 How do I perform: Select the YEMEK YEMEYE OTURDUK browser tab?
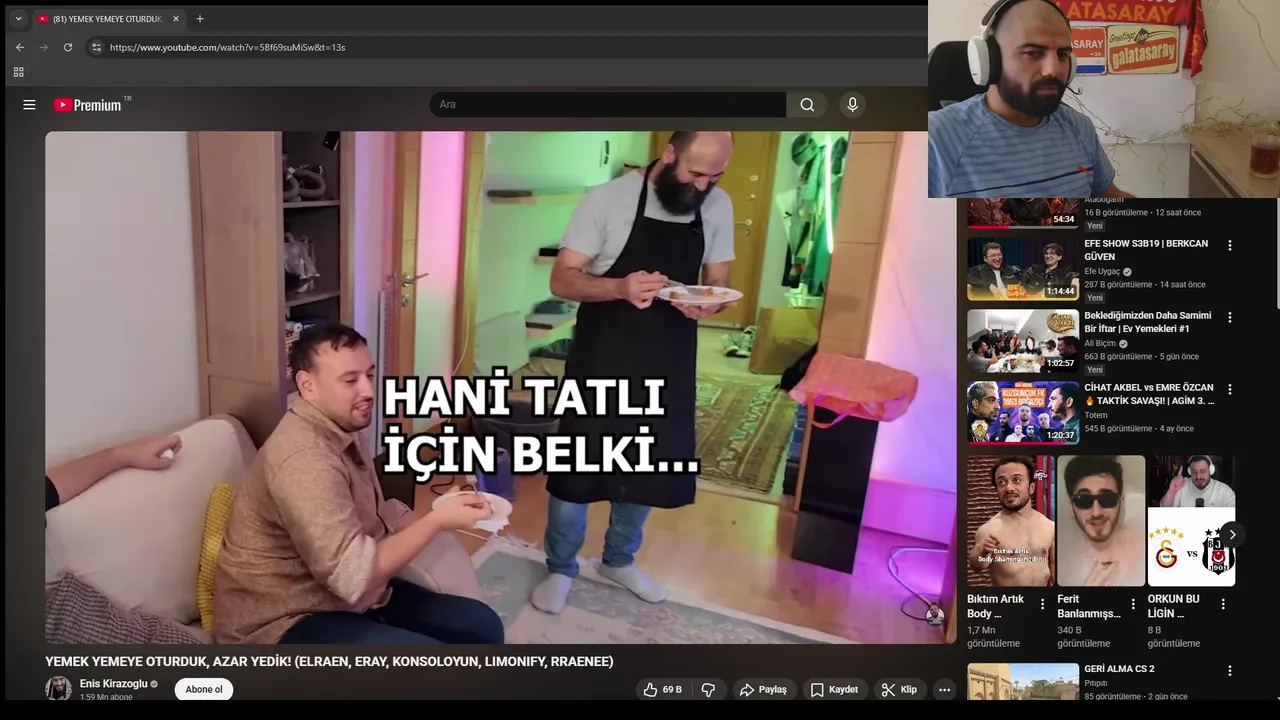pos(108,18)
